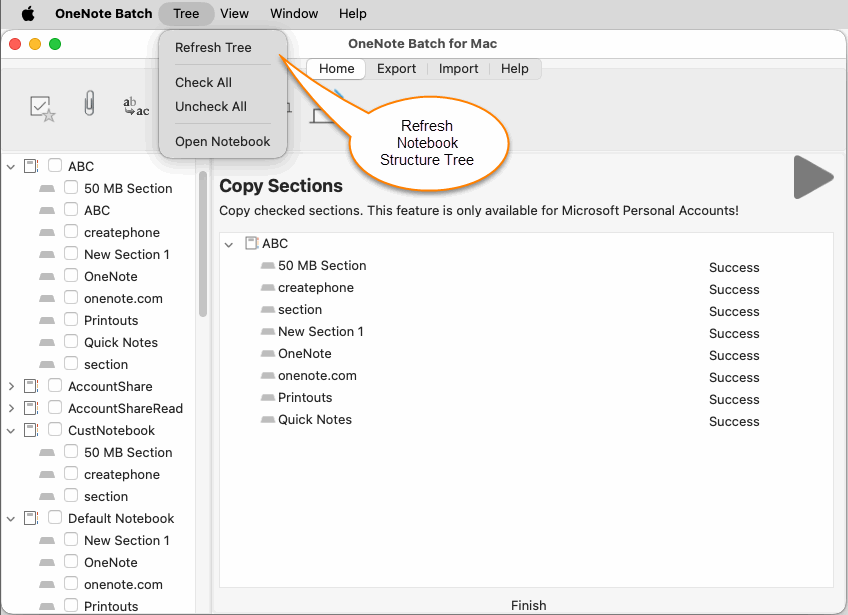This screenshot has height=615, width=848.
Task: Click the Finish button
Action: tap(529, 605)
